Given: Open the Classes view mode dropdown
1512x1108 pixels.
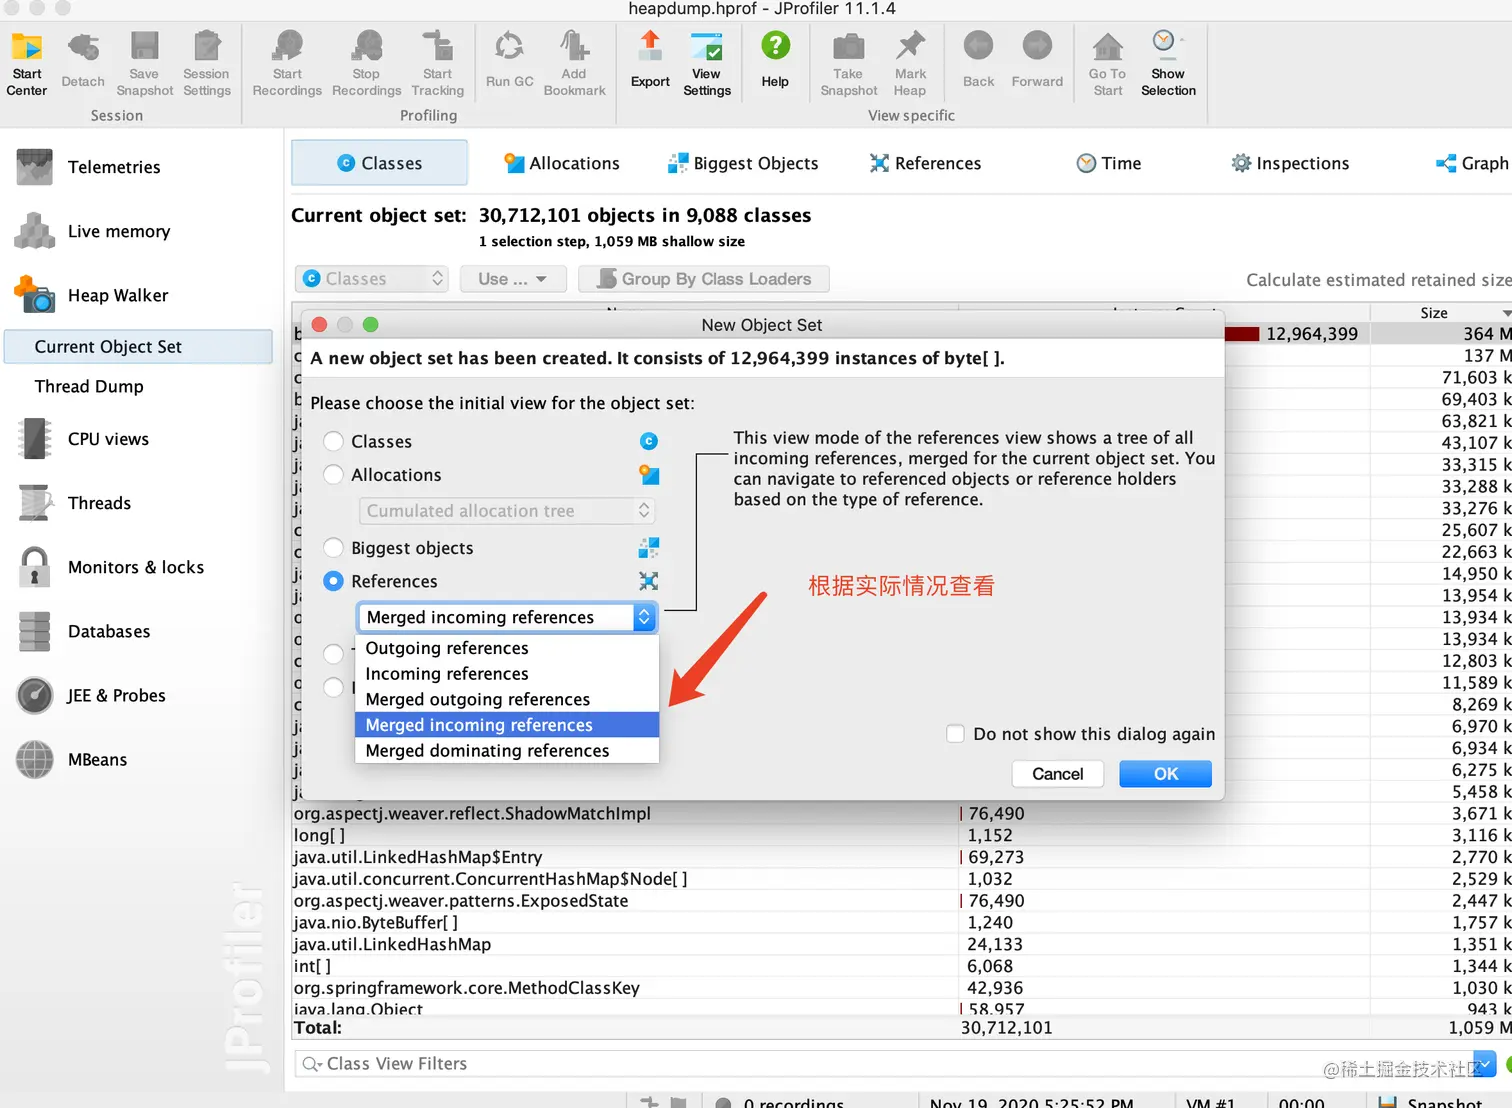Looking at the screenshot, I should pos(372,279).
